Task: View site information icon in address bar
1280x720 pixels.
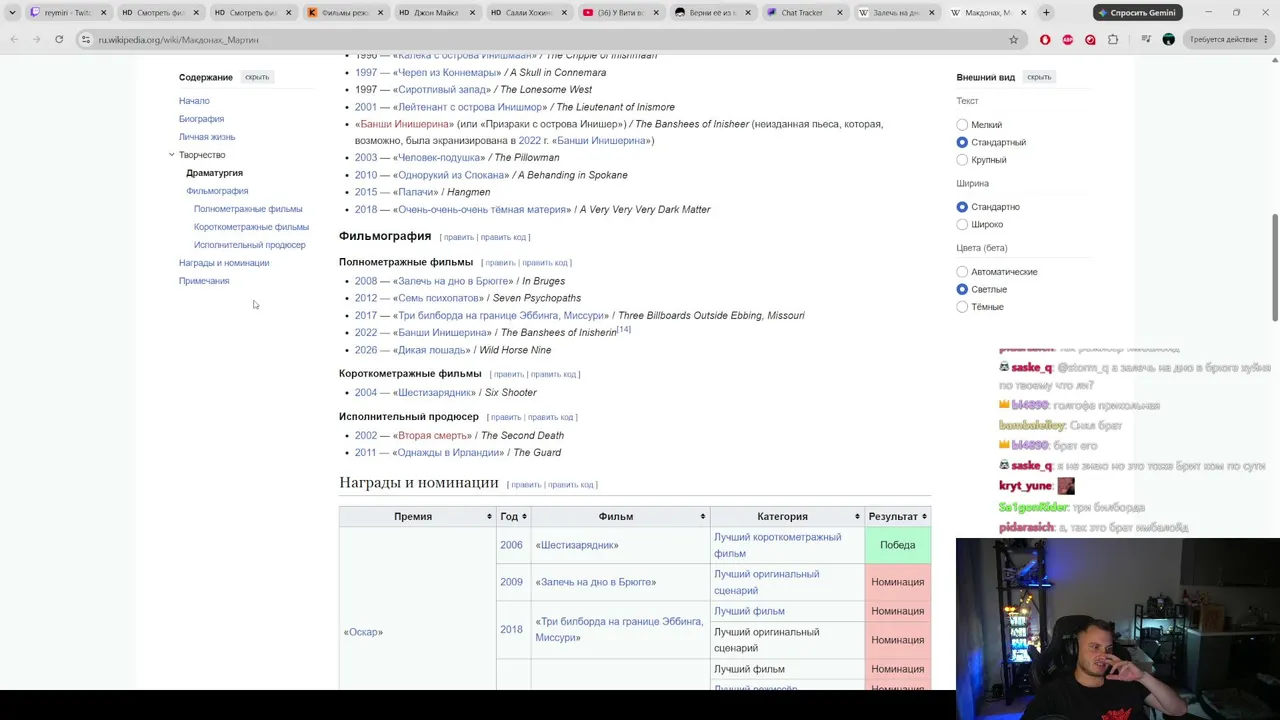Action: (87, 40)
